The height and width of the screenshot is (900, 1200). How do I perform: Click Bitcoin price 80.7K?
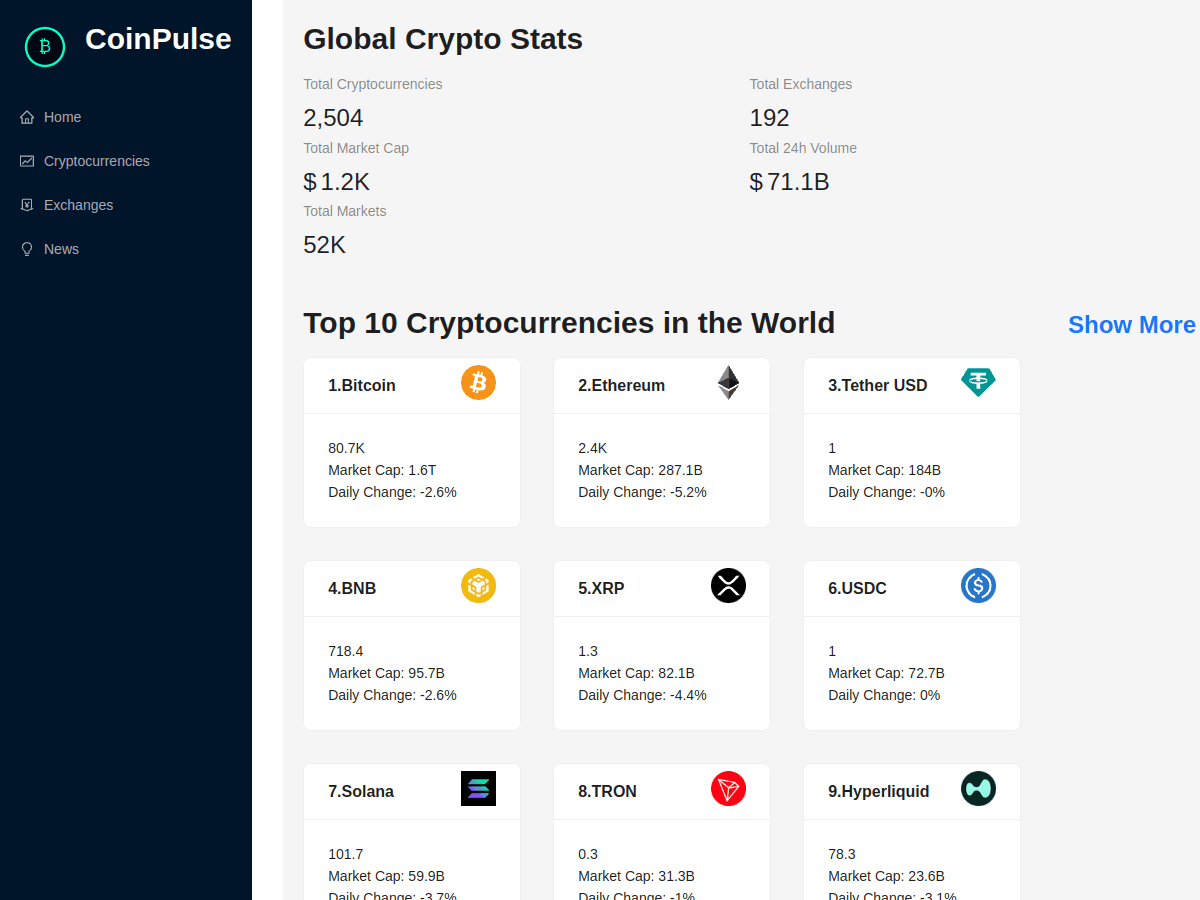(347, 448)
